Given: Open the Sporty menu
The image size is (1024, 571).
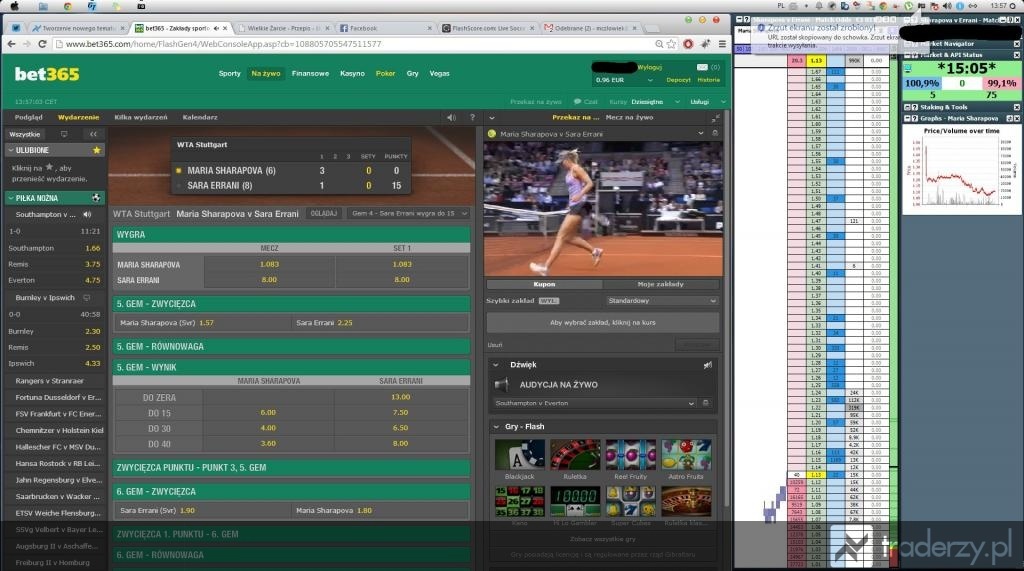Looking at the screenshot, I should pyautogui.click(x=229, y=74).
